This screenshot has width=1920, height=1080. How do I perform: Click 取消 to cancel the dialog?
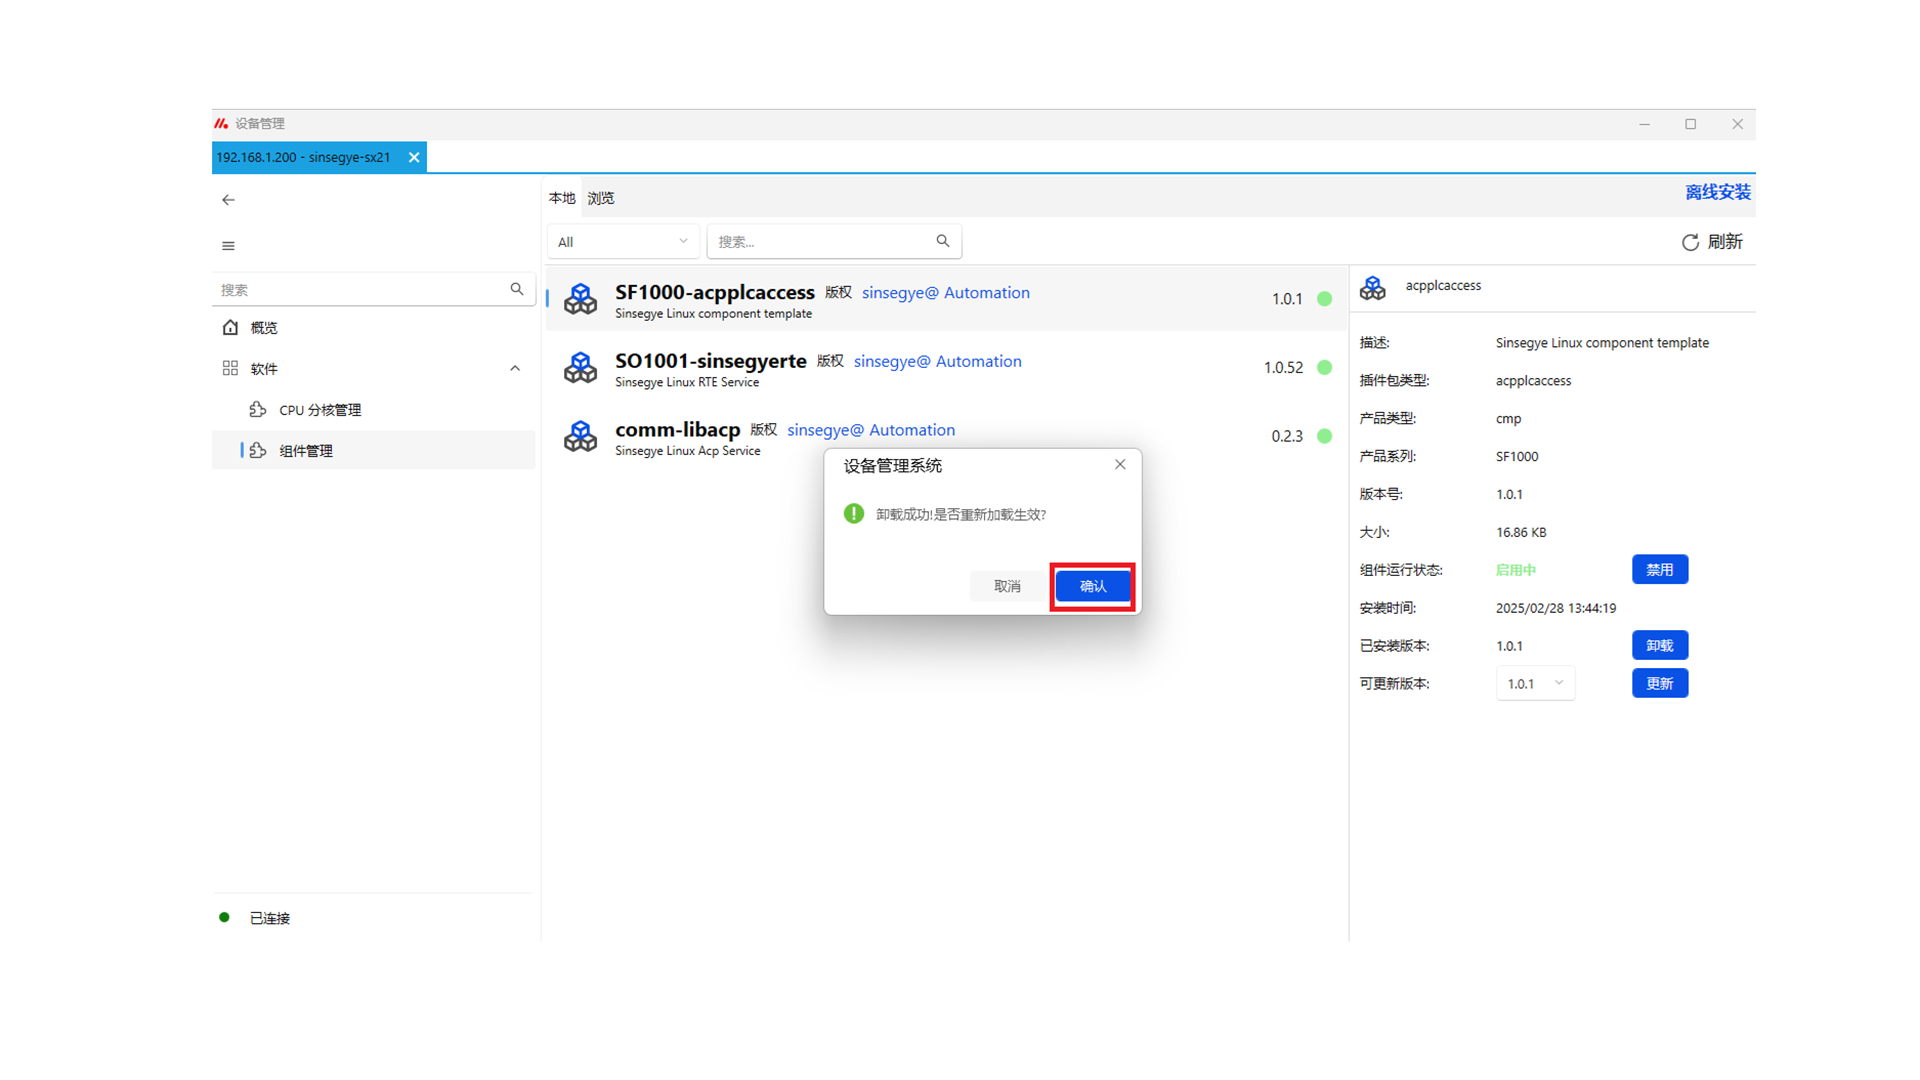point(1007,586)
